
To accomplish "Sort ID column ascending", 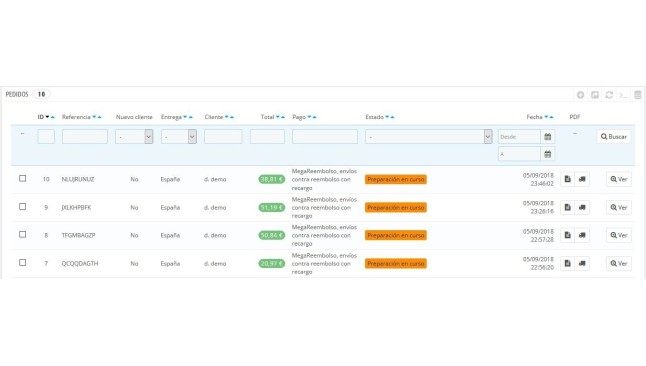I will point(52,117).
